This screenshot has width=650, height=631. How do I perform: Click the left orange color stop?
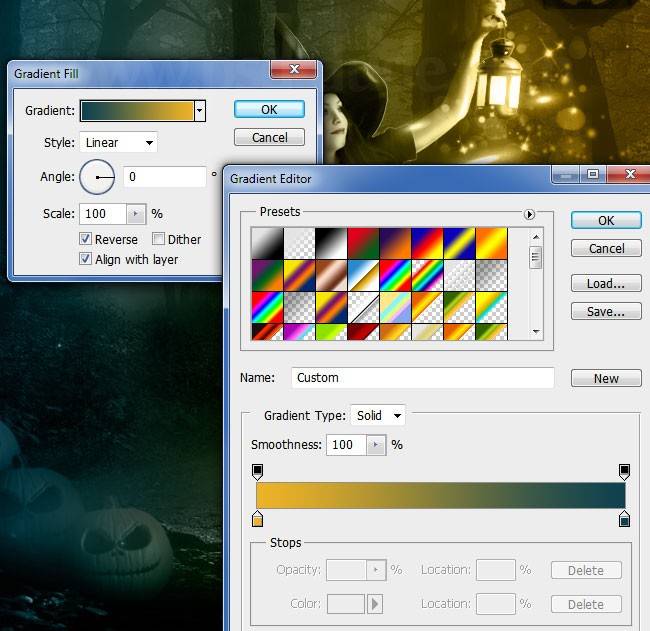pos(257,519)
